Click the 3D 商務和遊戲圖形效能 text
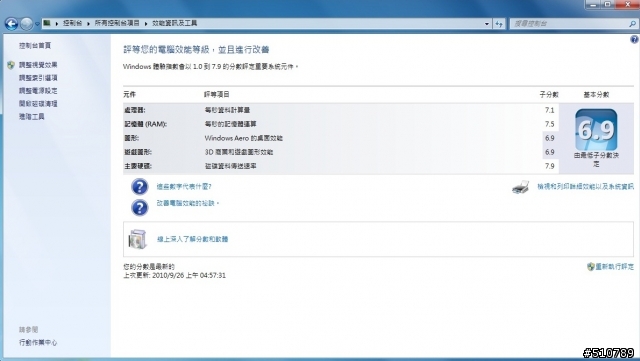The width and height of the screenshot is (640, 361). tap(239, 152)
